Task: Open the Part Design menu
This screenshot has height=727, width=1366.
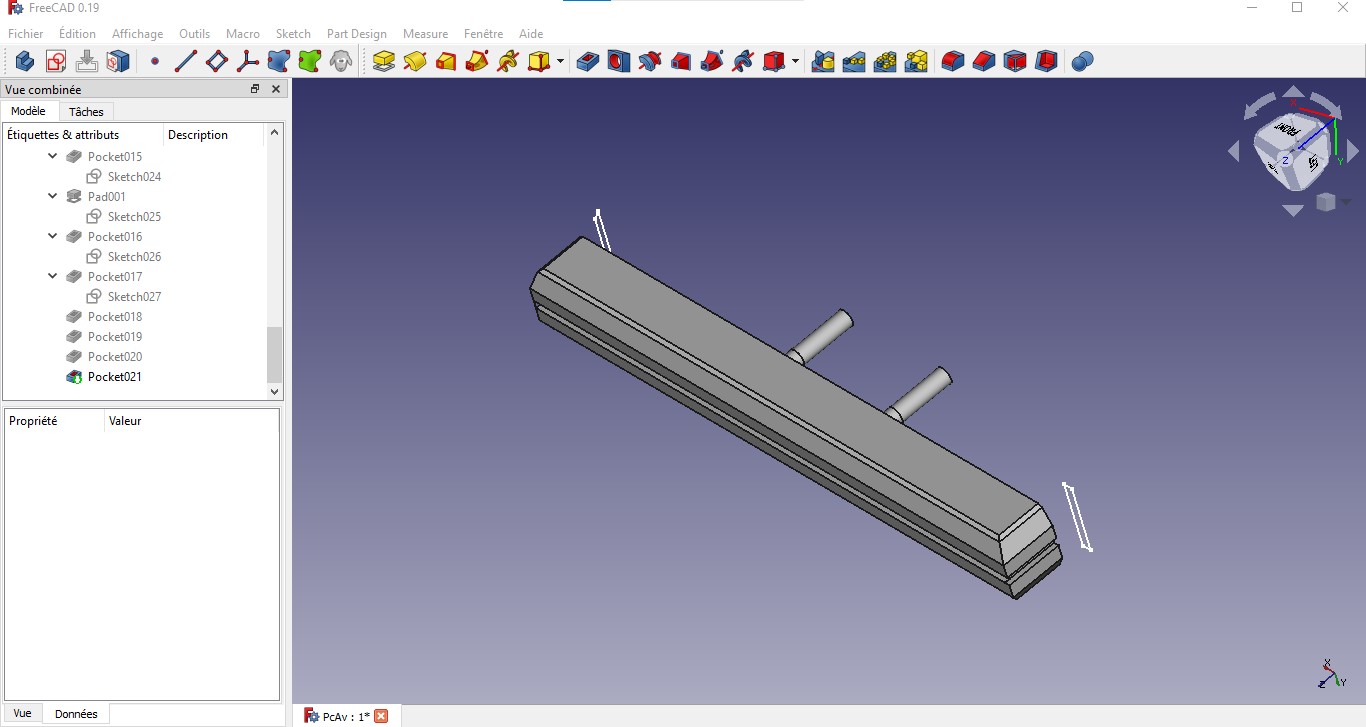Action: [357, 34]
